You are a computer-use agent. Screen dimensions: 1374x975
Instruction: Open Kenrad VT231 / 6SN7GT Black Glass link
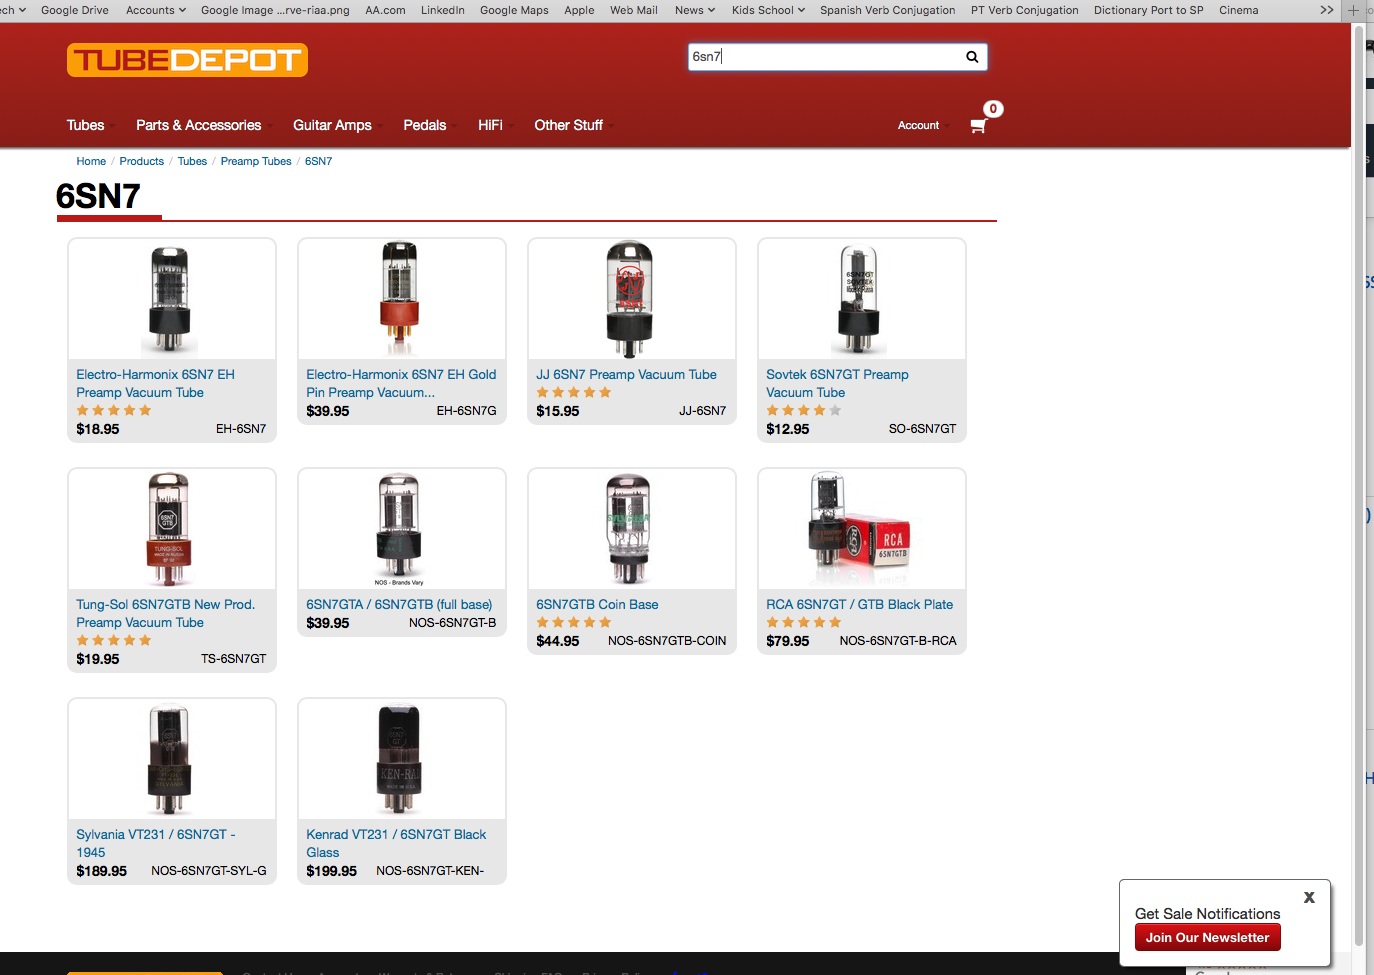(396, 844)
